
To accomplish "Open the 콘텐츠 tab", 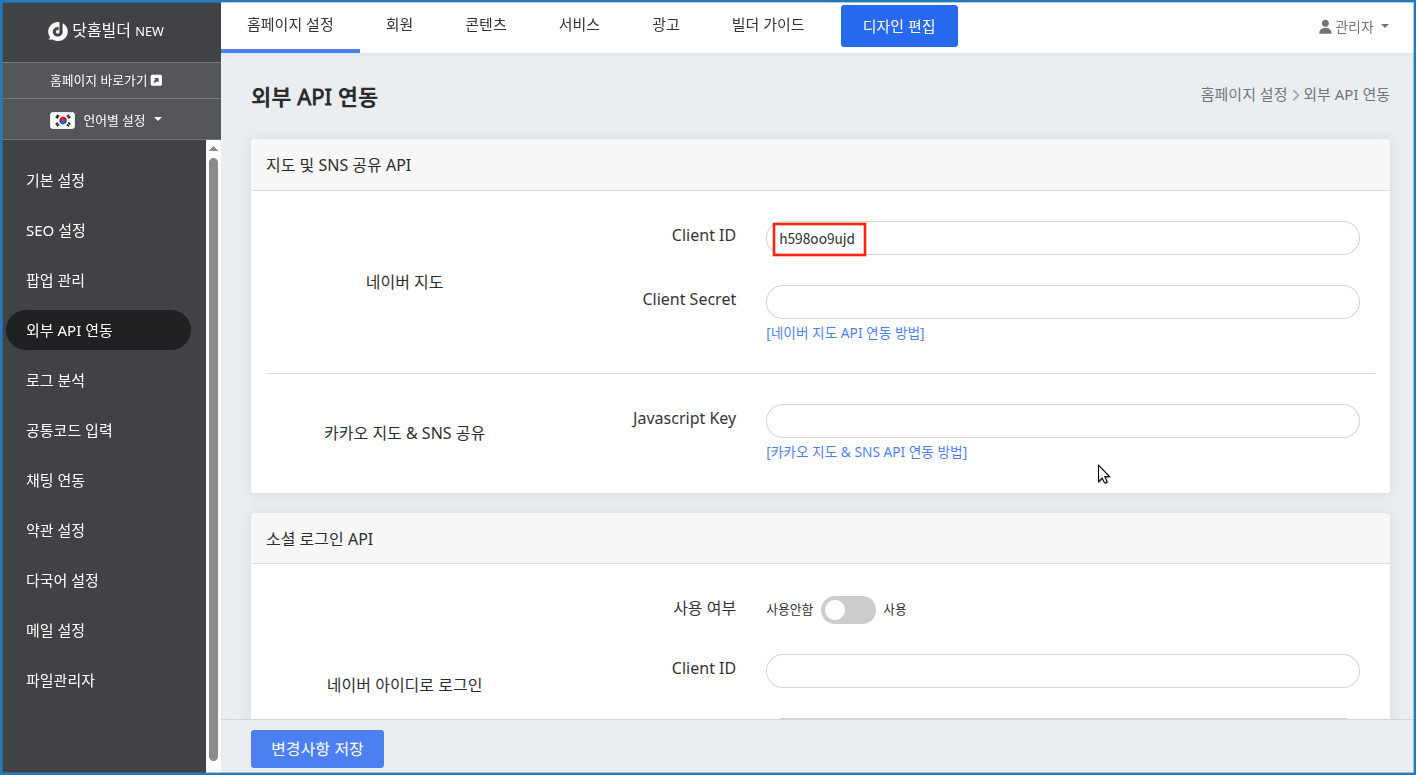I will [486, 25].
